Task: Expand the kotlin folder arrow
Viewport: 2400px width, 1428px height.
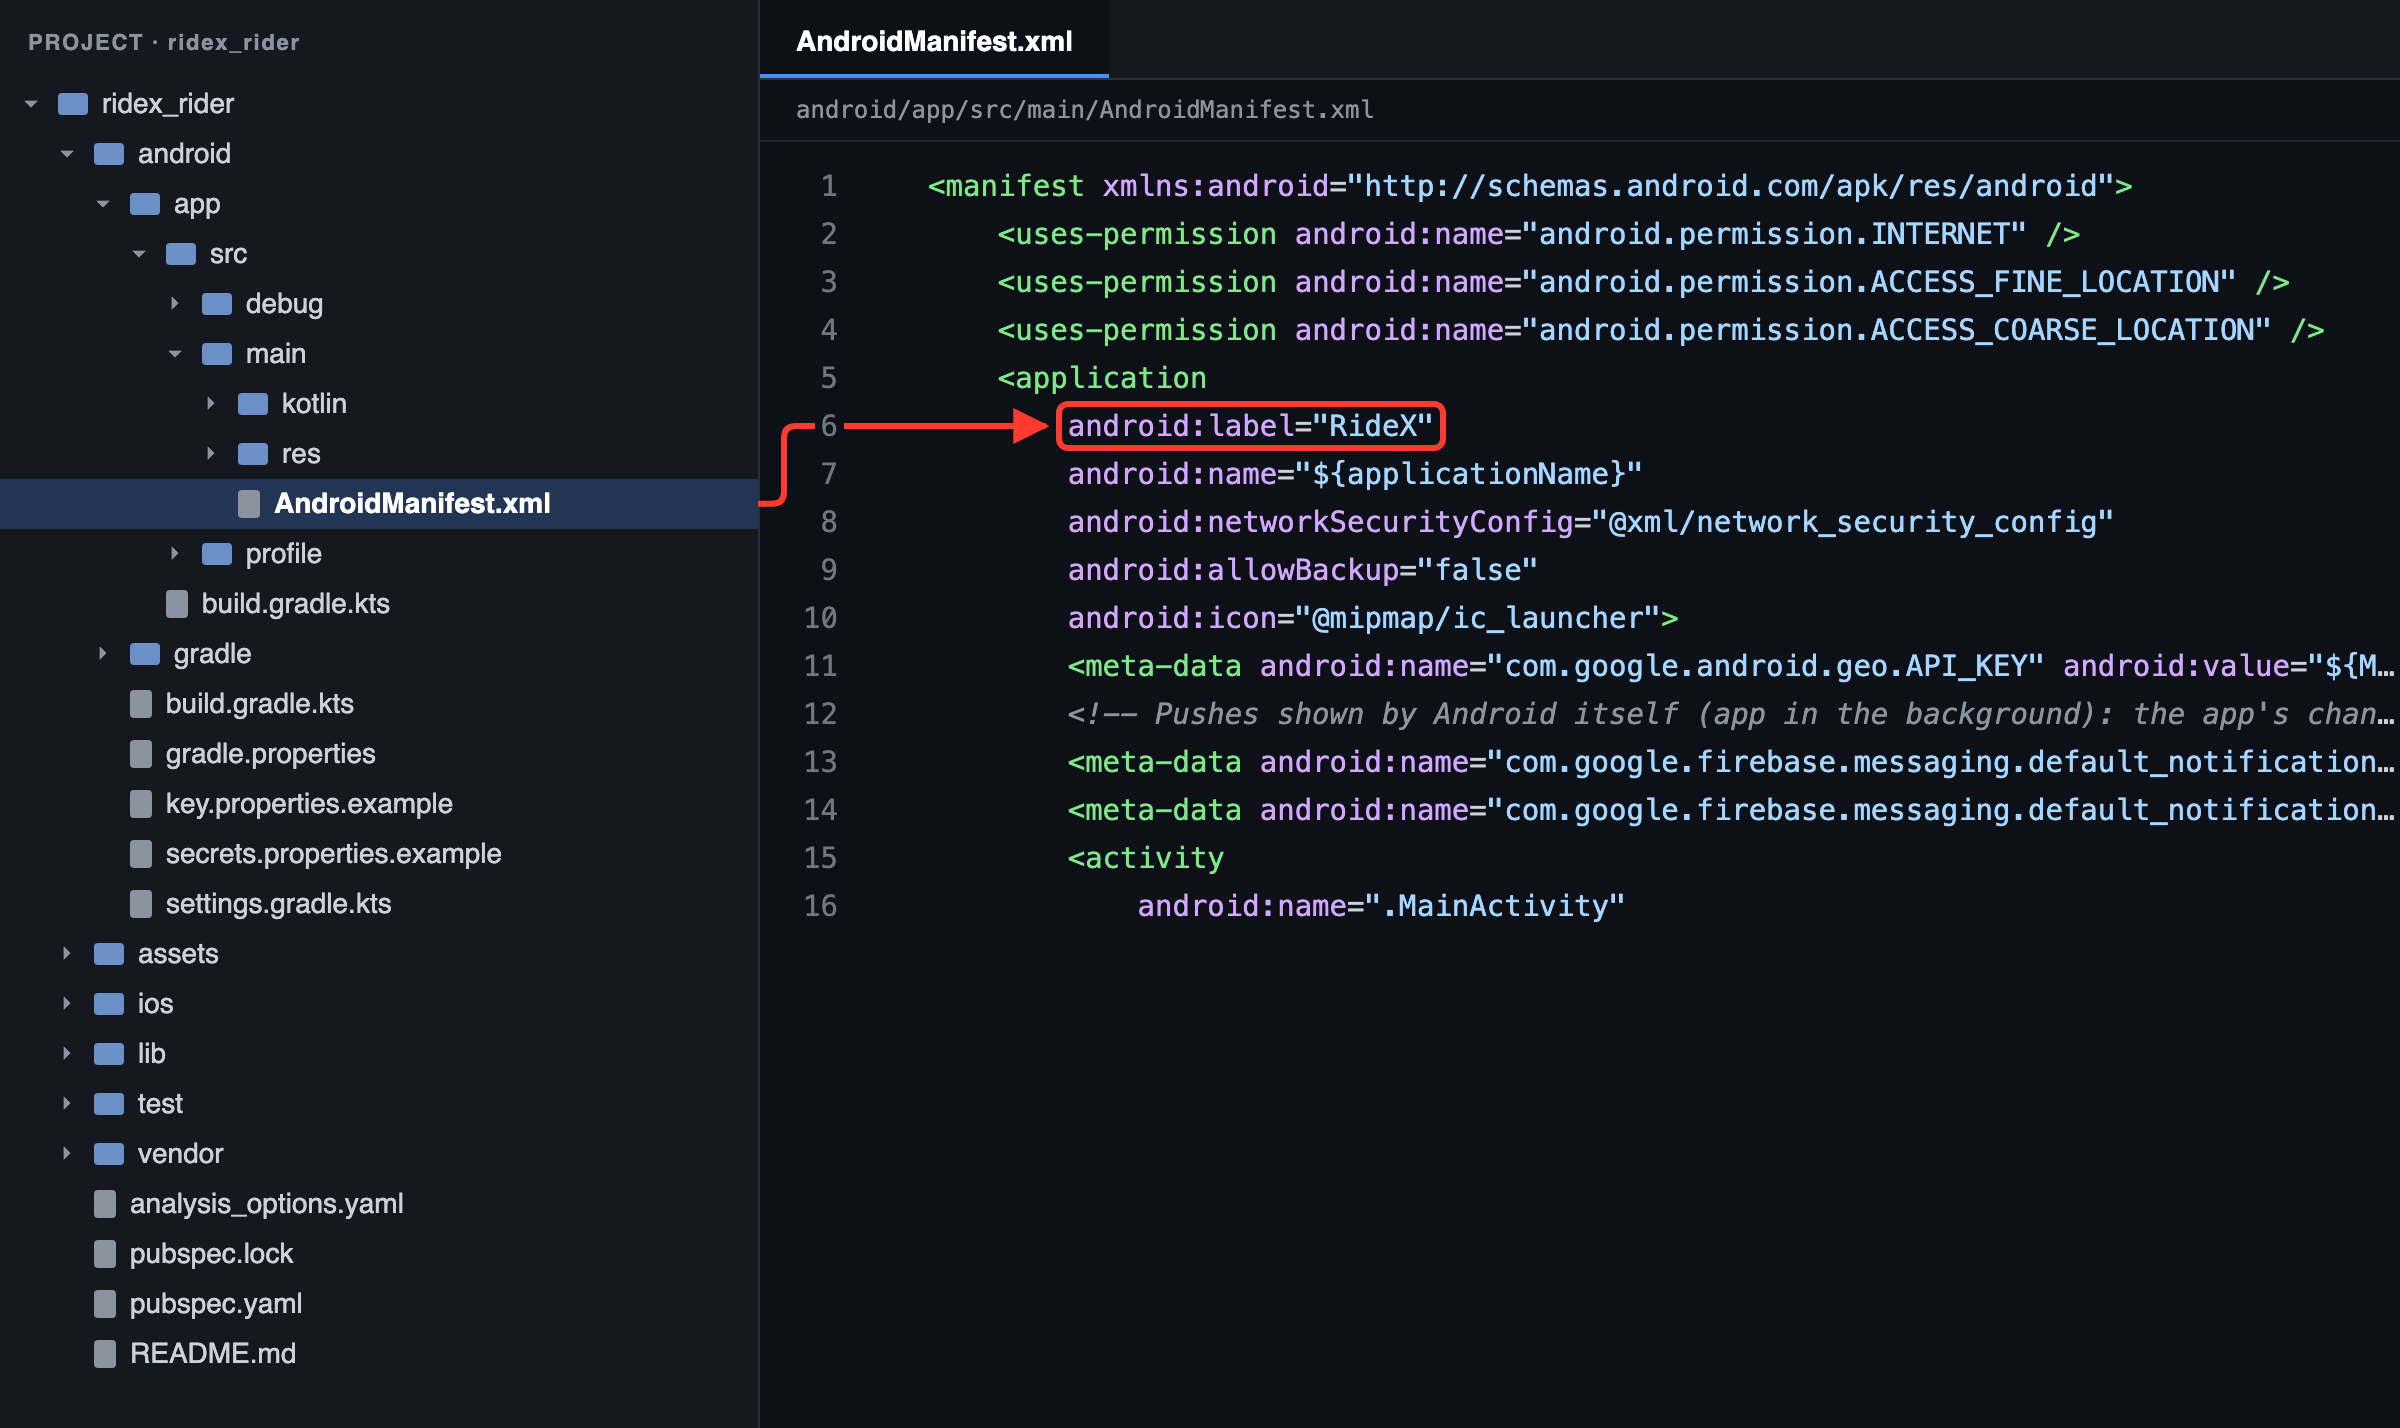Action: [x=211, y=404]
